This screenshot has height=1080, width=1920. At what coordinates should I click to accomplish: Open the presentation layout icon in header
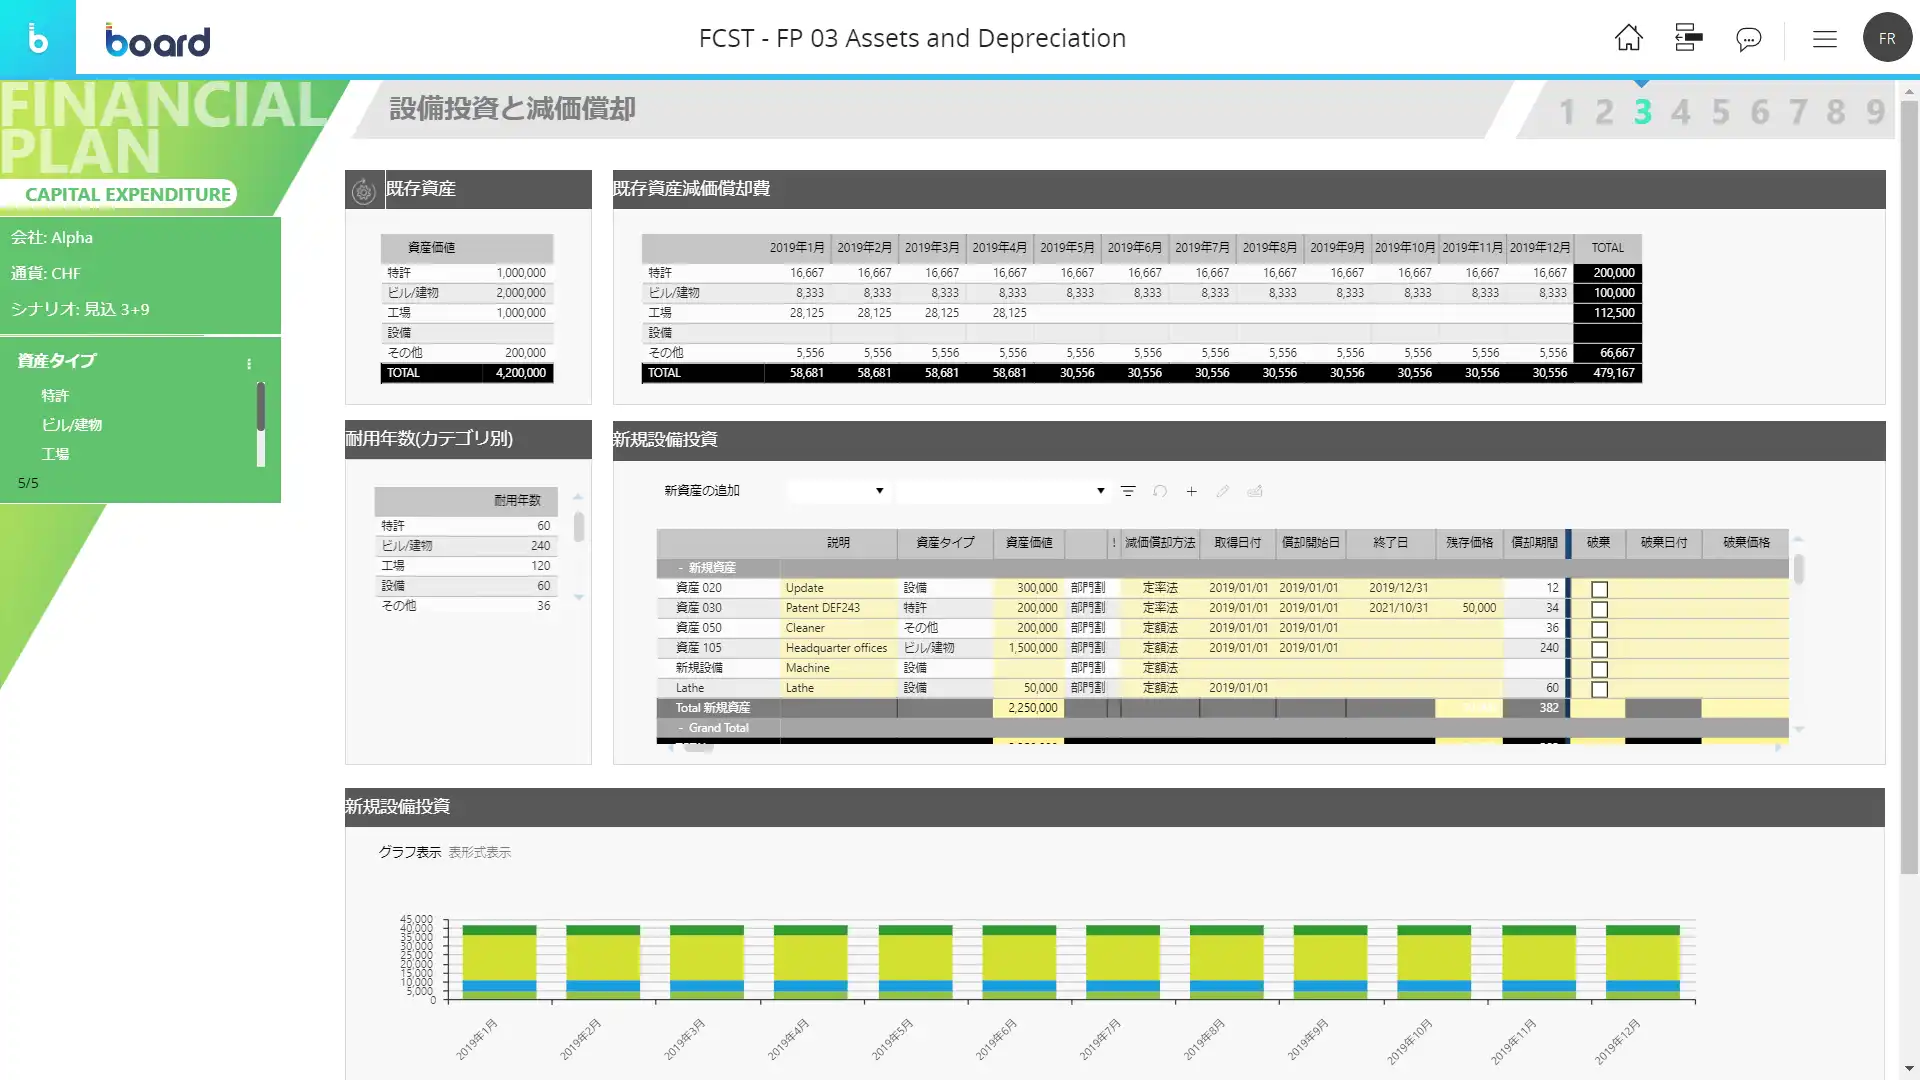(1688, 38)
